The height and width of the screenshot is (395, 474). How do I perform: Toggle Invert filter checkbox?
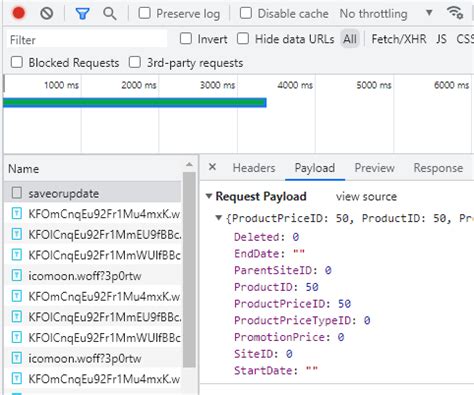pos(186,39)
